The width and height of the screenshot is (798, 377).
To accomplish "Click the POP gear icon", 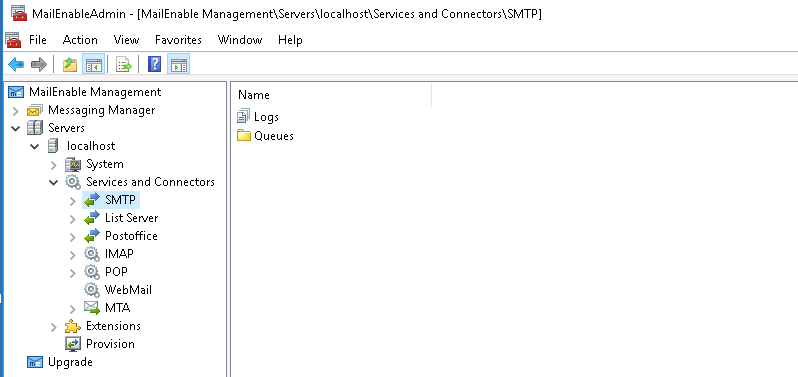I will (92, 272).
